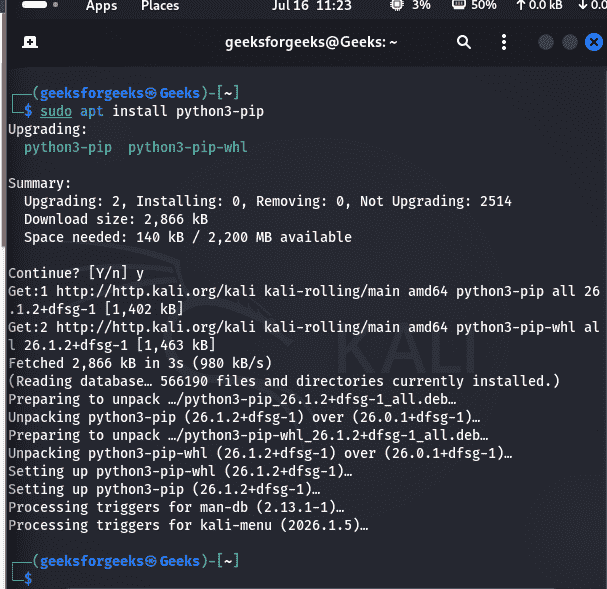
Task: Click the terminal search magnifier icon
Action: point(464,42)
